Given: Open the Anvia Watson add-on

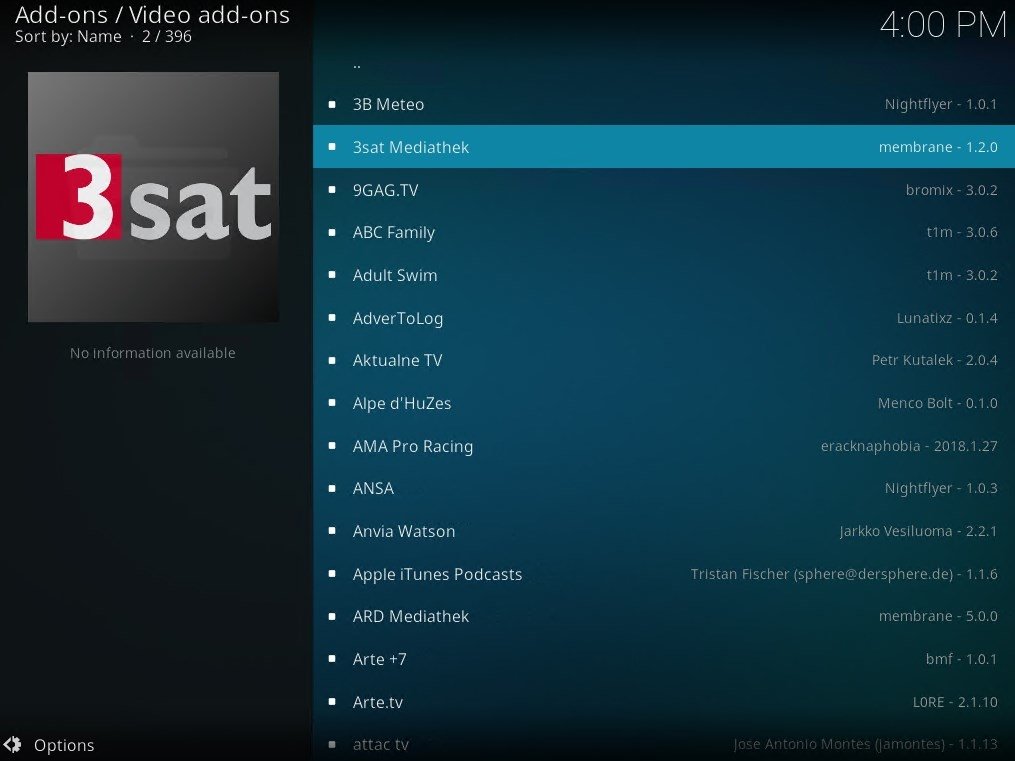Looking at the screenshot, I should (664, 531).
